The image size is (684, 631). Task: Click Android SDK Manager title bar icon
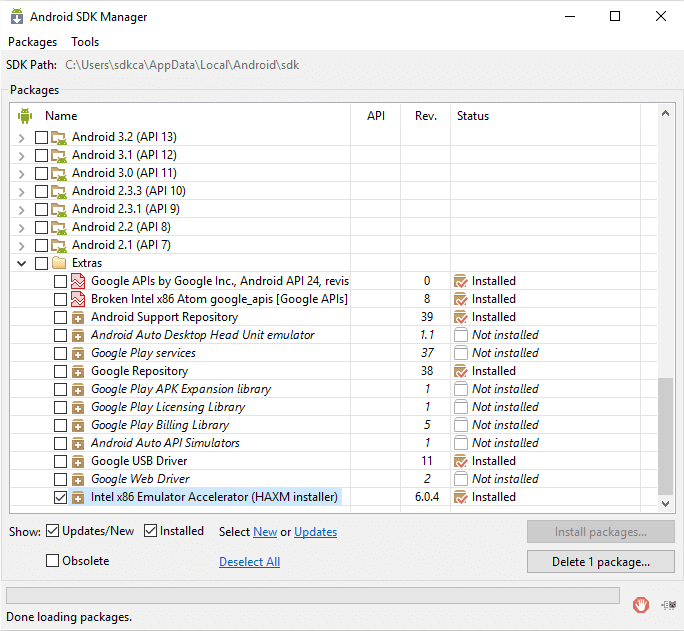(x=17, y=16)
